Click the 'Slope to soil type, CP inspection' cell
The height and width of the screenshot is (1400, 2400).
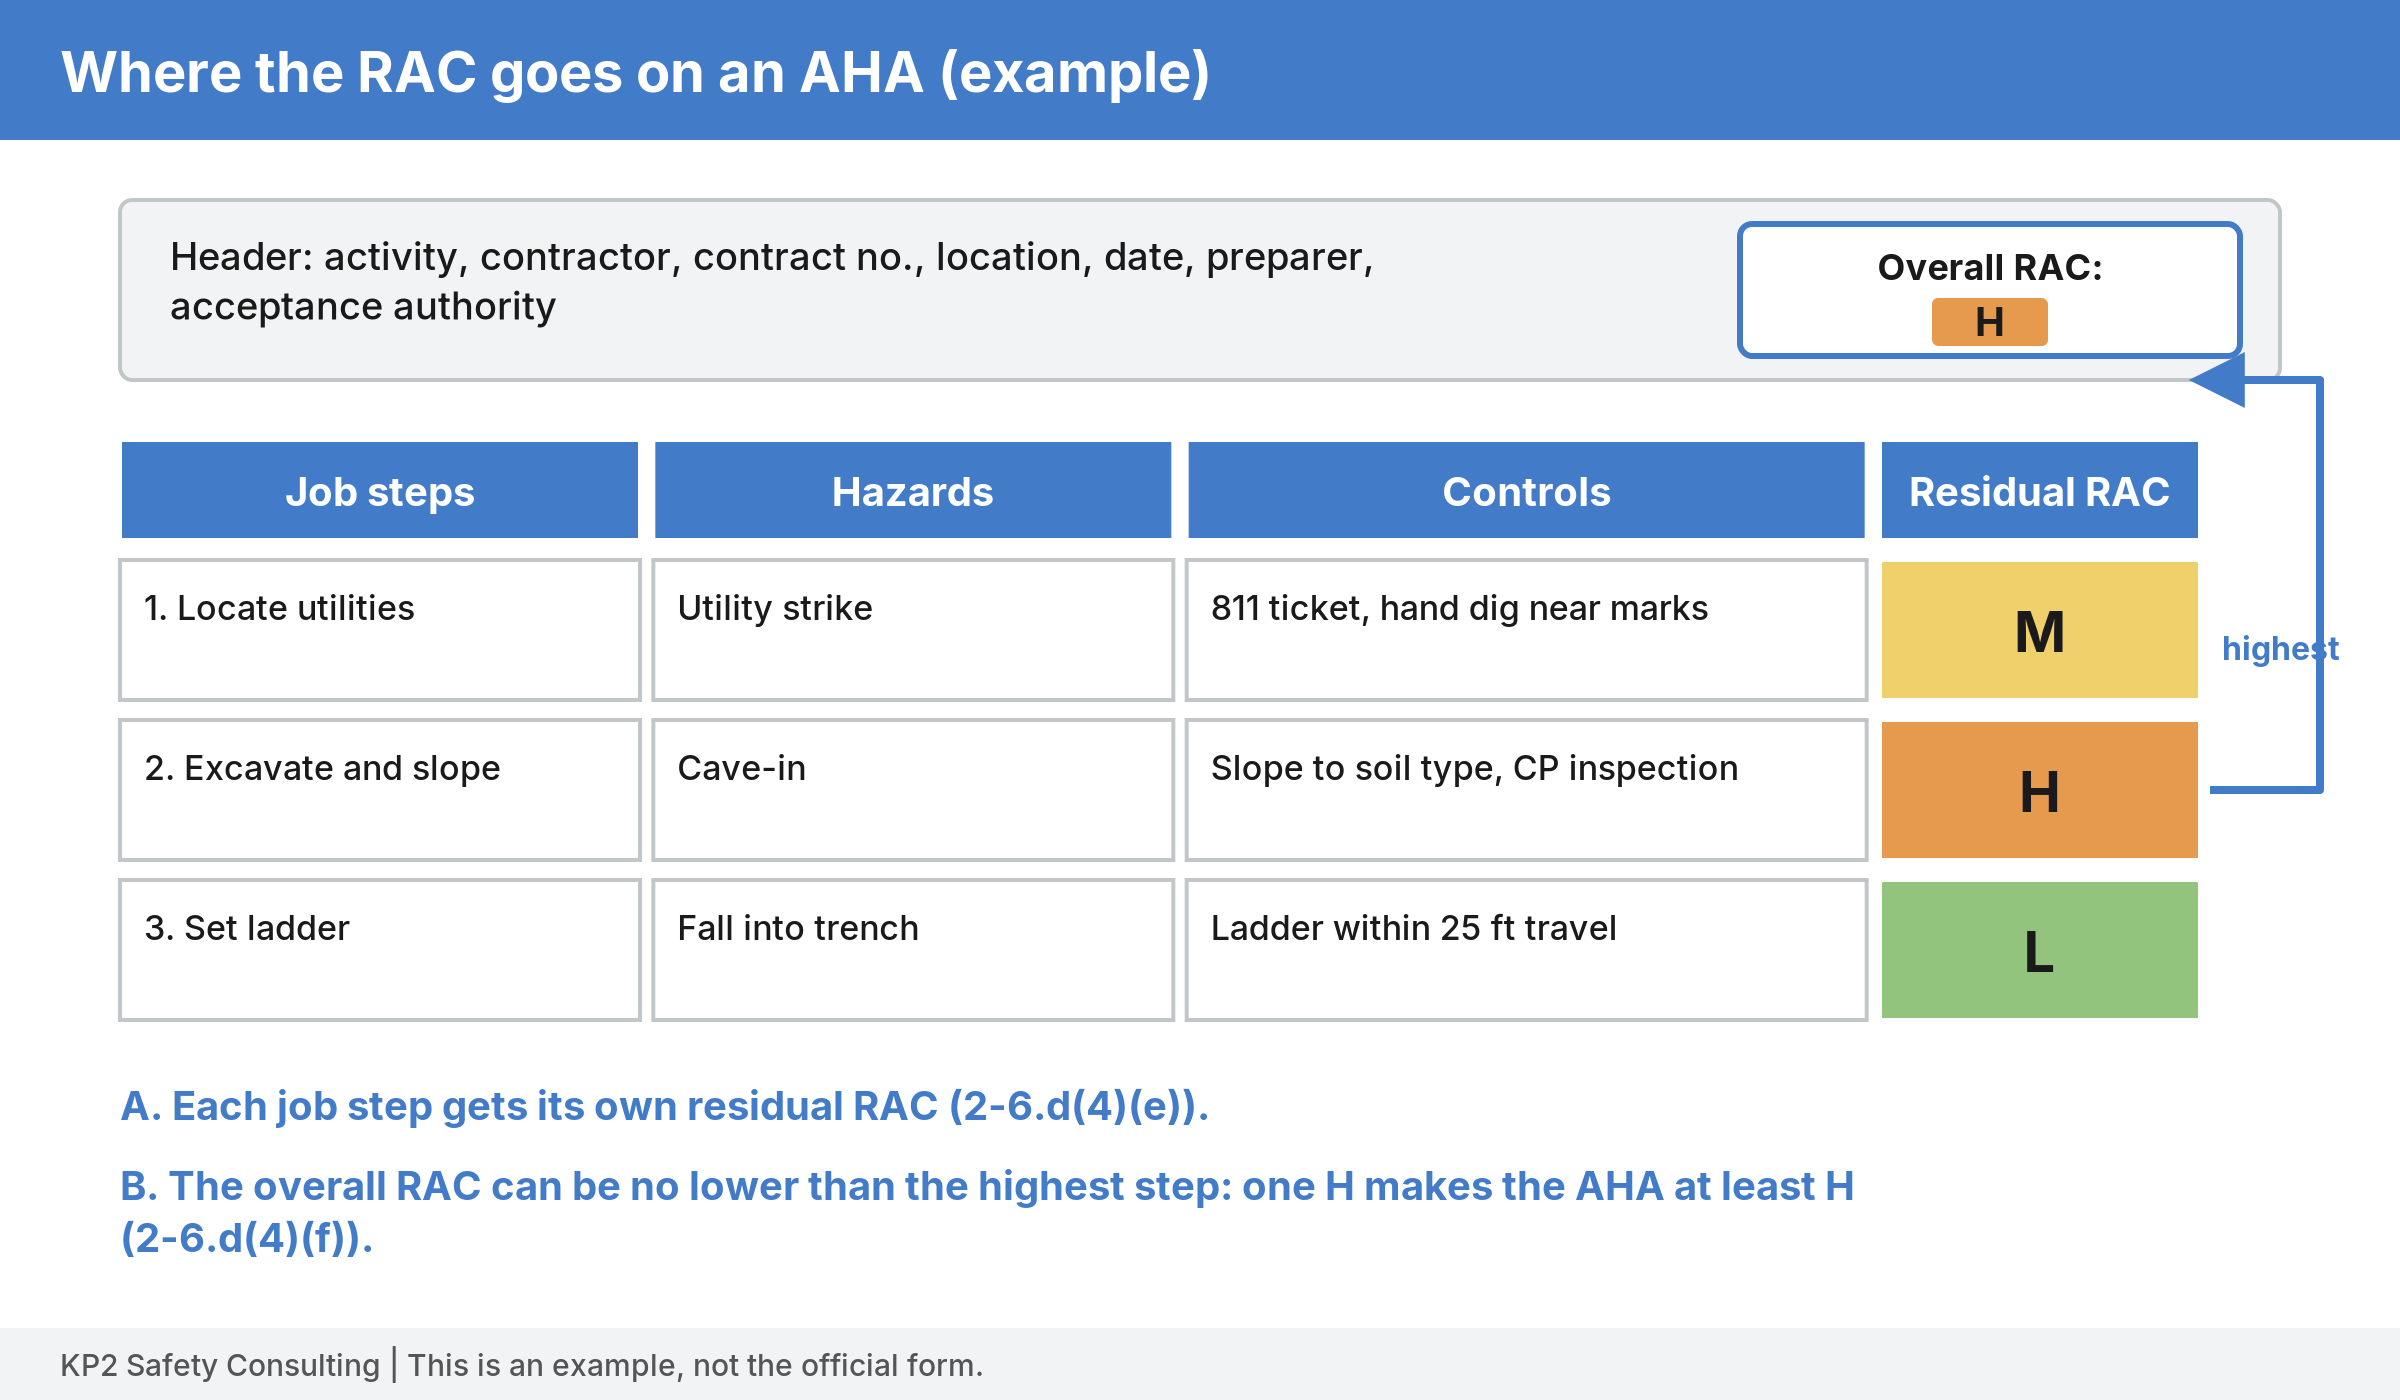(x=1526, y=790)
